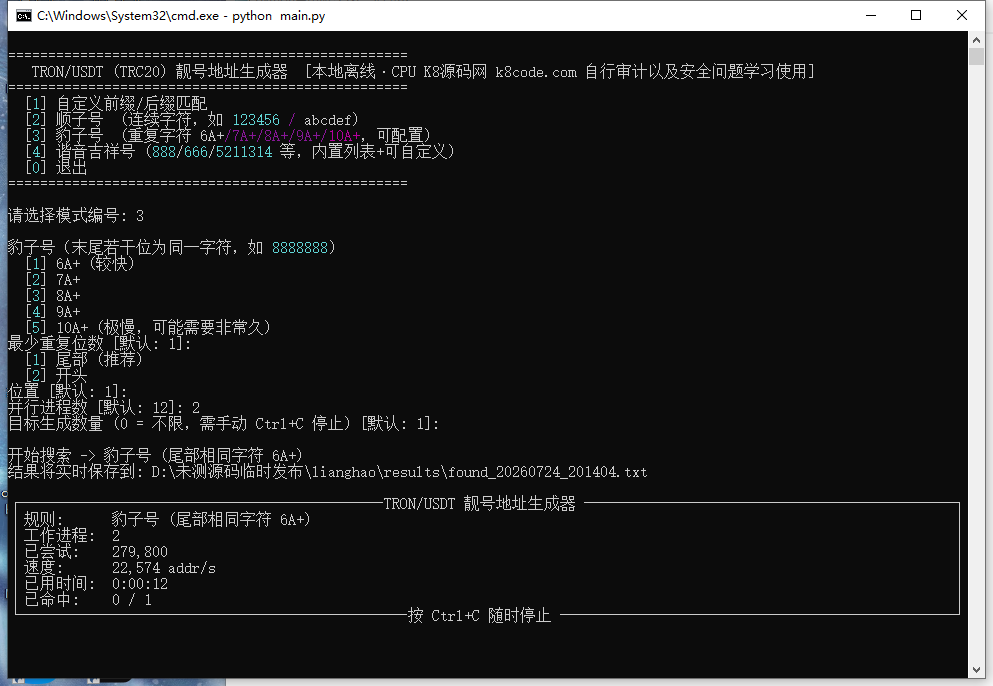The height and width of the screenshot is (686, 993).
Task: Click the hits value '0 / 1'
Action: tap(132, 600)
